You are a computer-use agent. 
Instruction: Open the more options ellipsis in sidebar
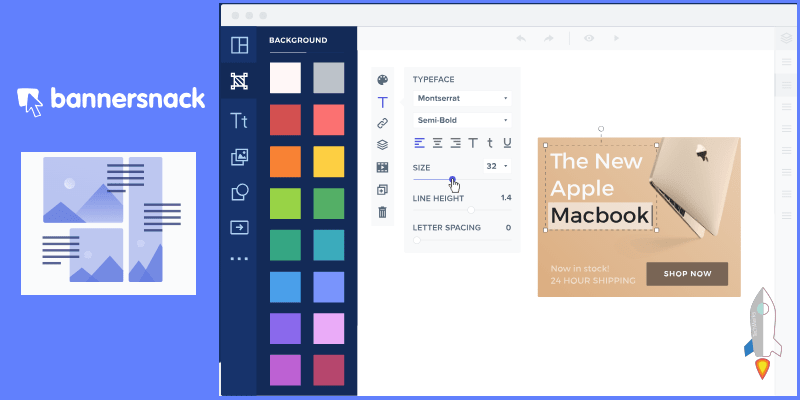[x=238, y=259]
